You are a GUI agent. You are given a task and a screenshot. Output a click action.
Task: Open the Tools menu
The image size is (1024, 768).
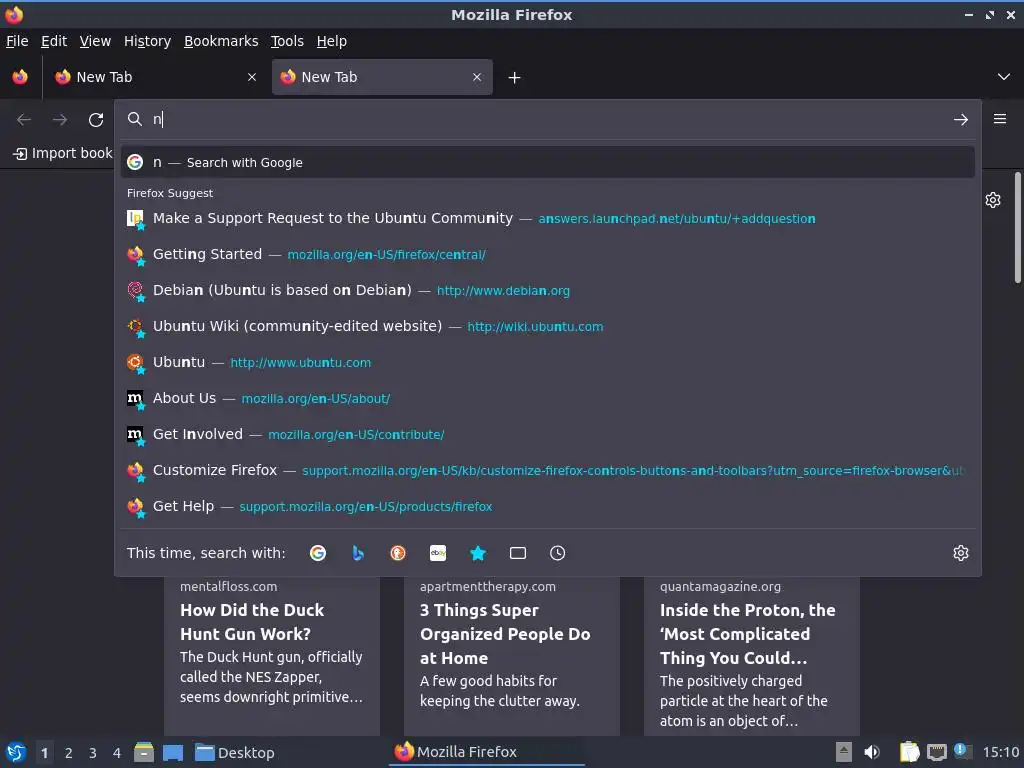coord(287,41)
